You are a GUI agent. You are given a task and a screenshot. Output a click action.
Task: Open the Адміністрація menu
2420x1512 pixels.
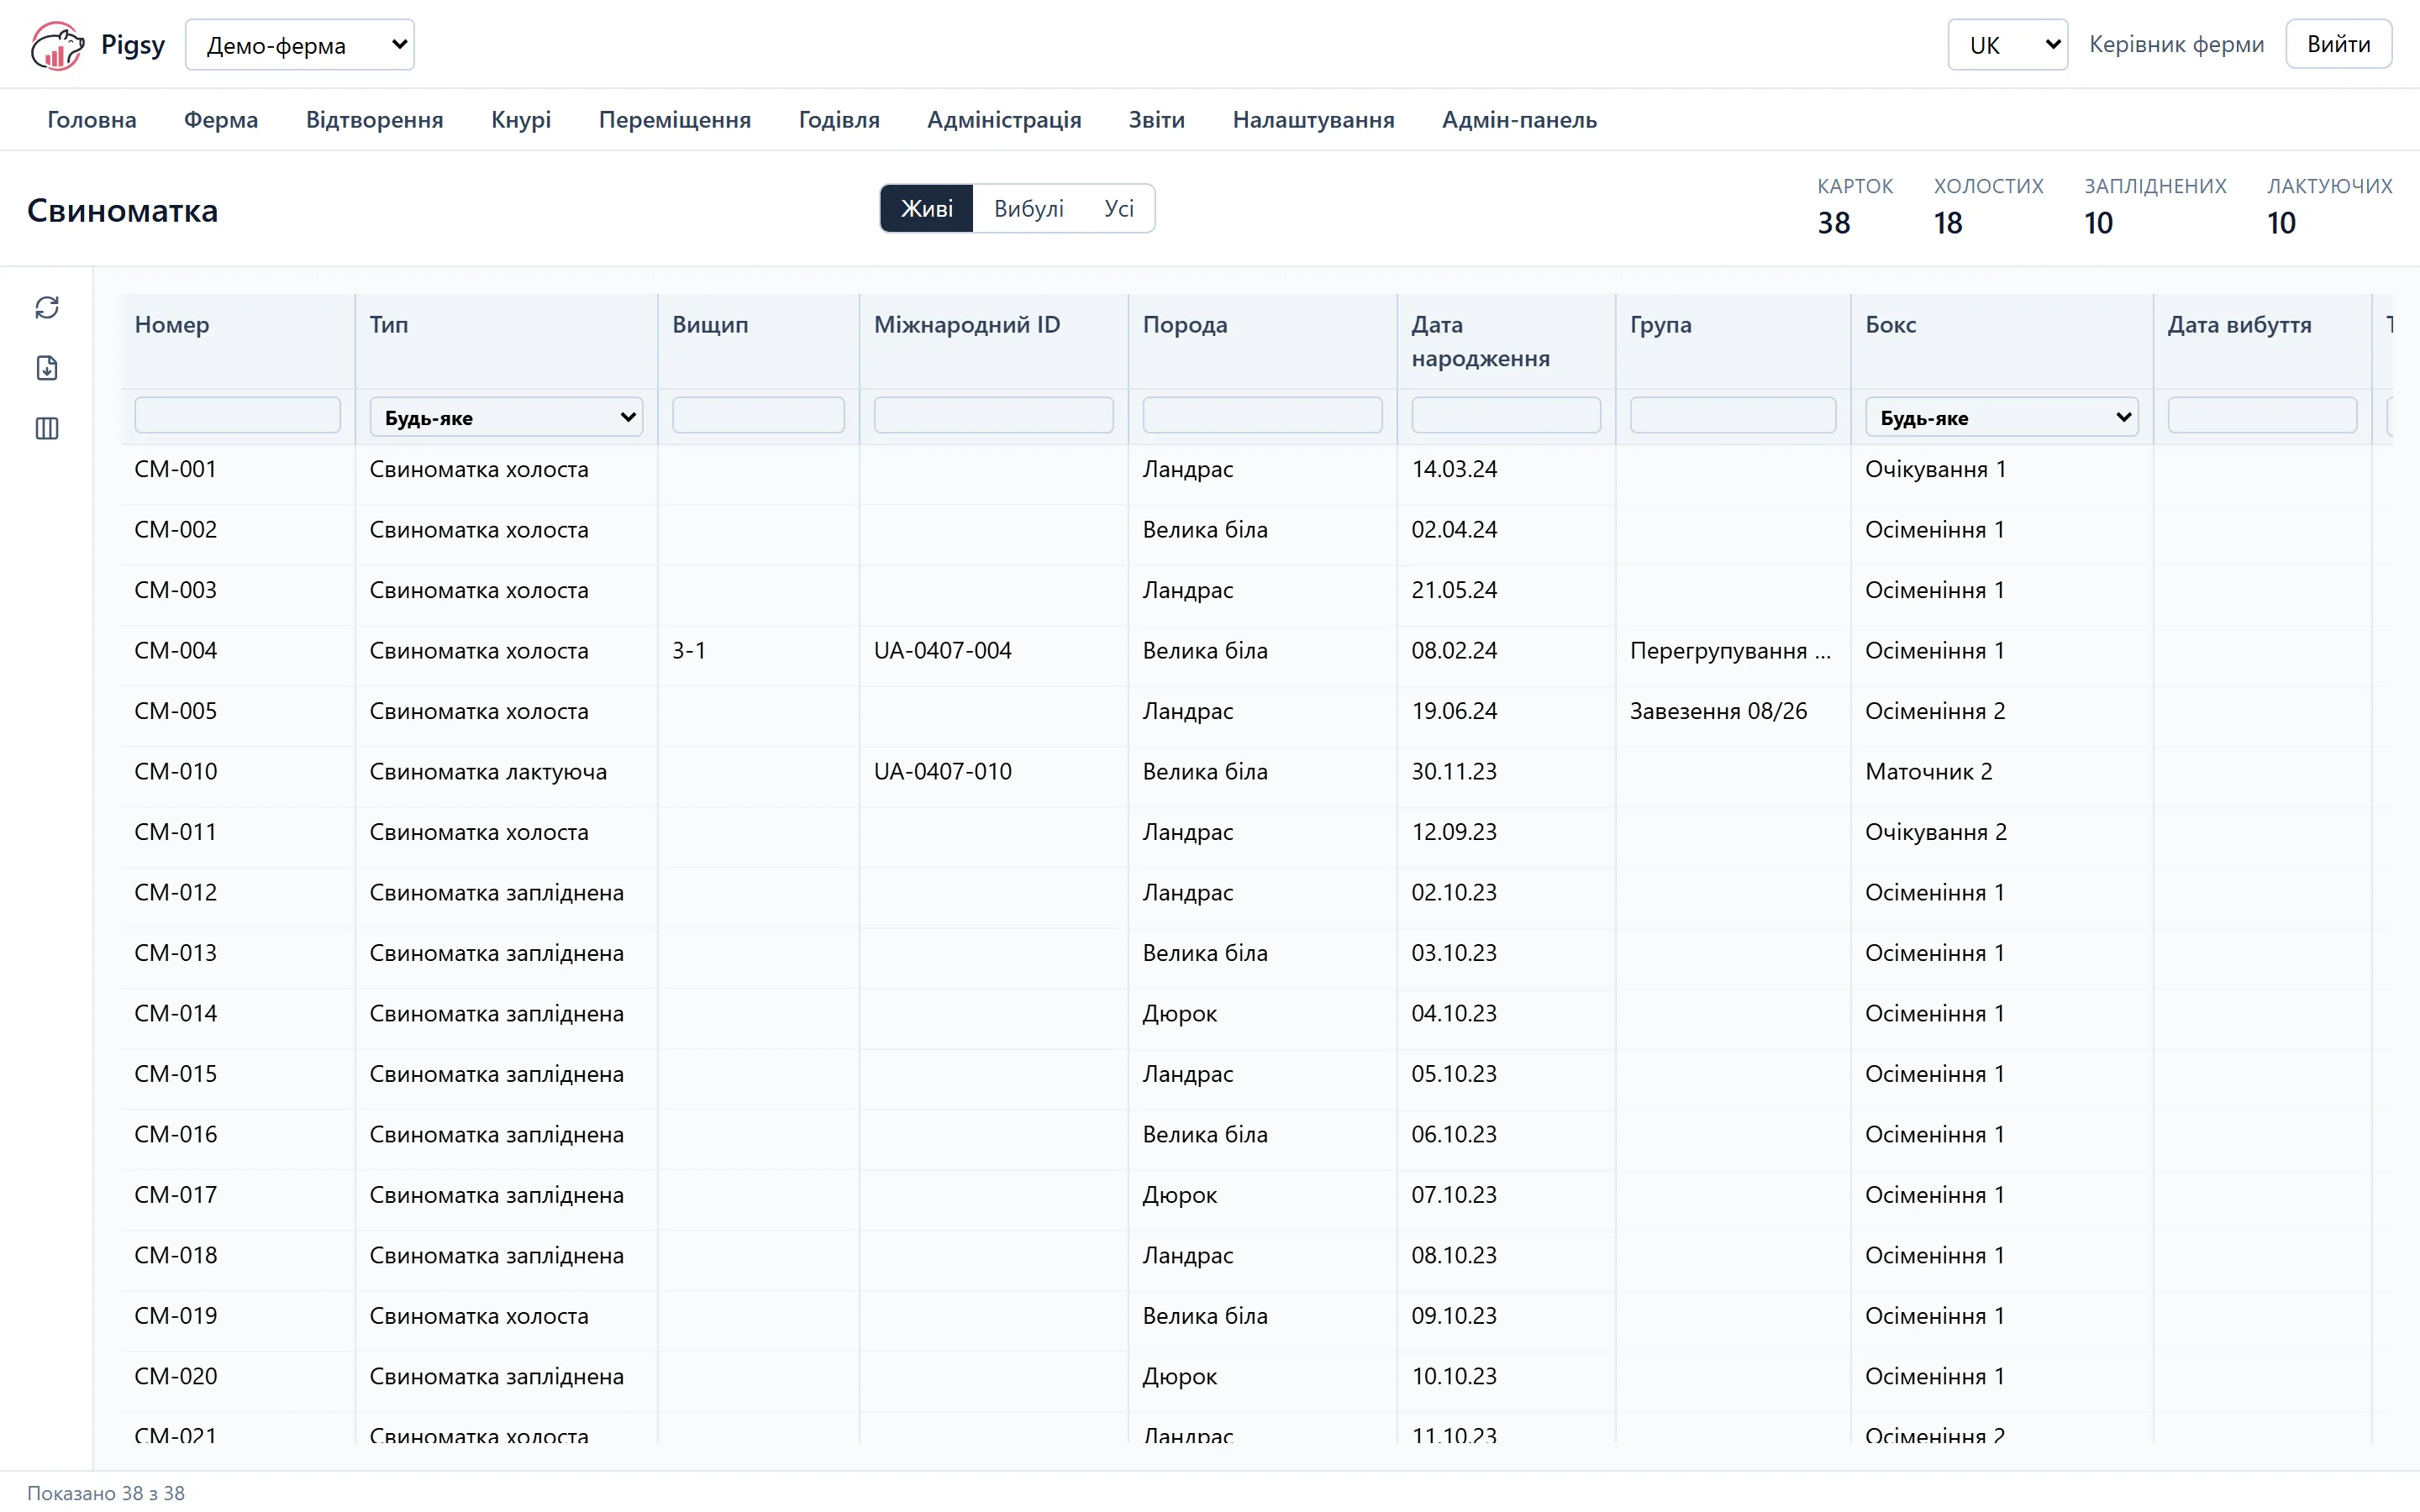pyautogui.click(x=1004, y=120)
